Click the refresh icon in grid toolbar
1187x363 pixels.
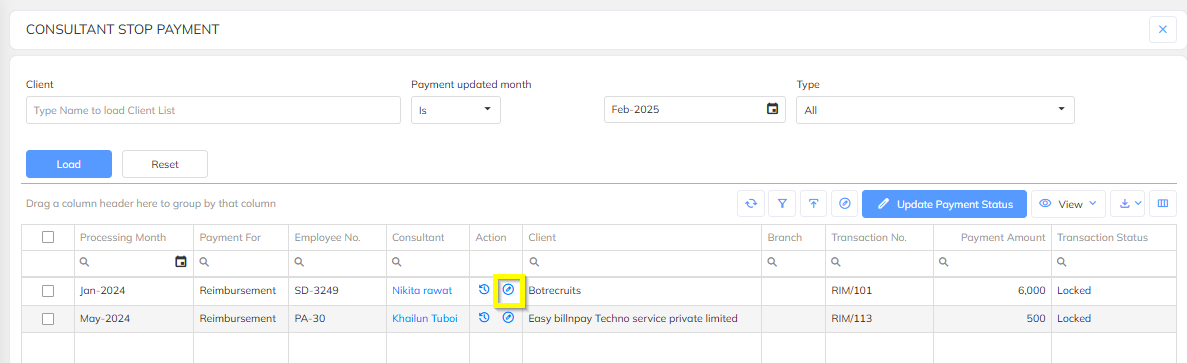click(x=751, y=203)
